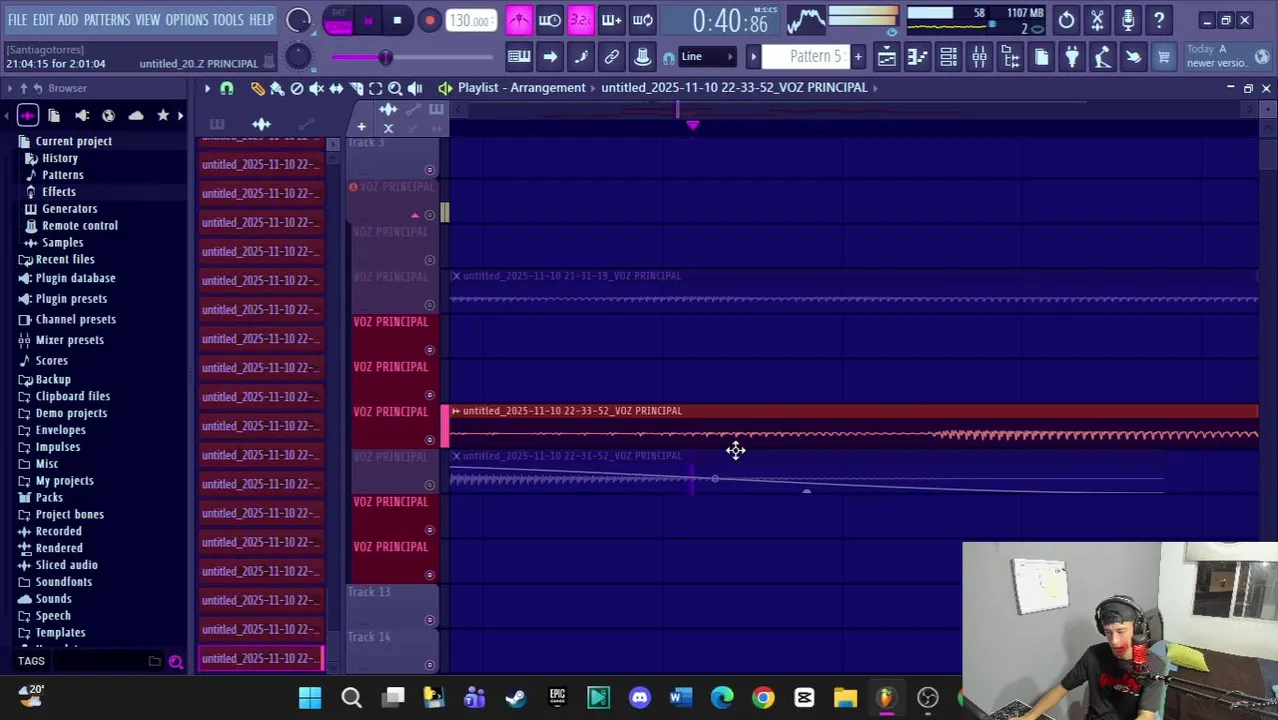Select the untitled_2025-11-10 22-33-52 red audio clip
The image size is (1278, 720).
coord(854,427)
